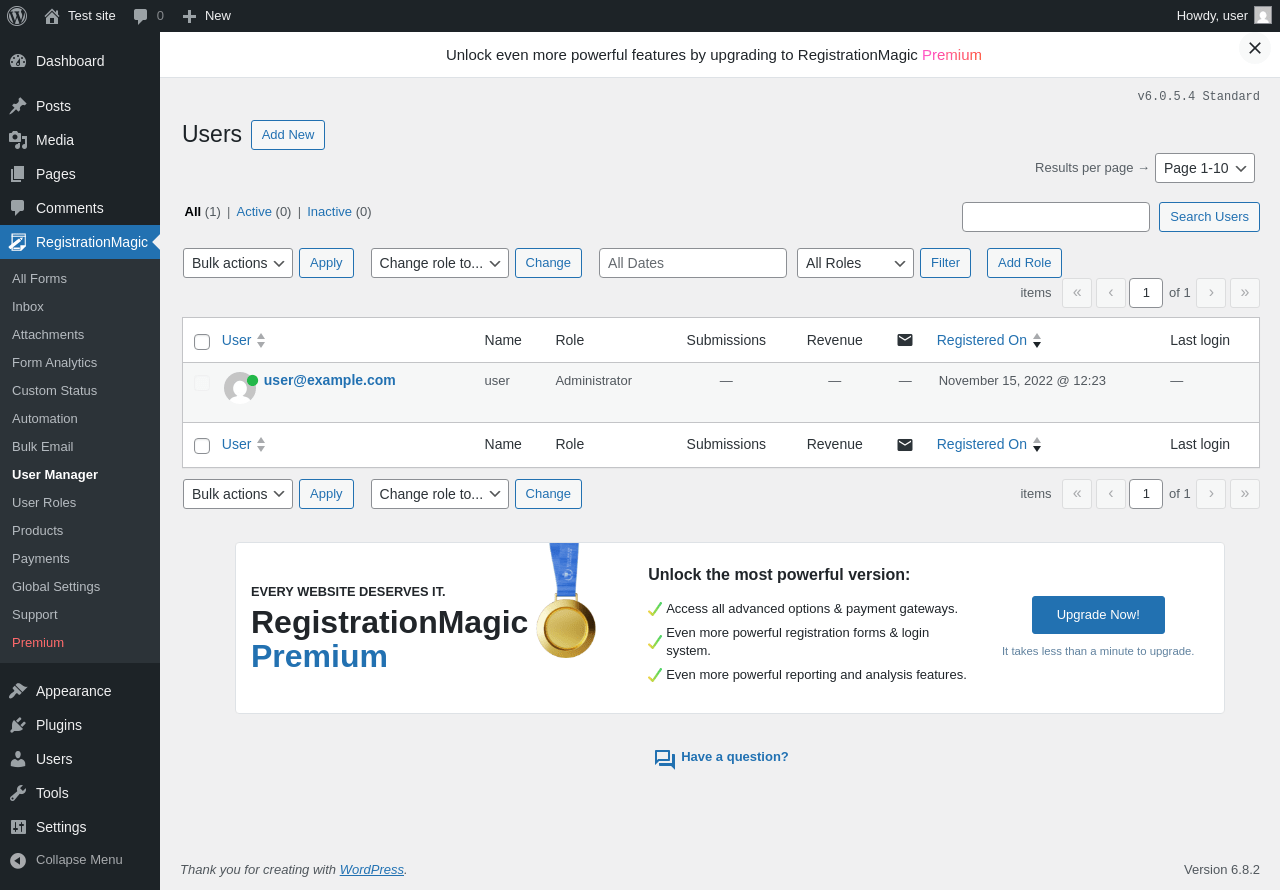1280x890 pixels.
Task: Open the WordPress logo menu
Action: [x=17, y=16]
